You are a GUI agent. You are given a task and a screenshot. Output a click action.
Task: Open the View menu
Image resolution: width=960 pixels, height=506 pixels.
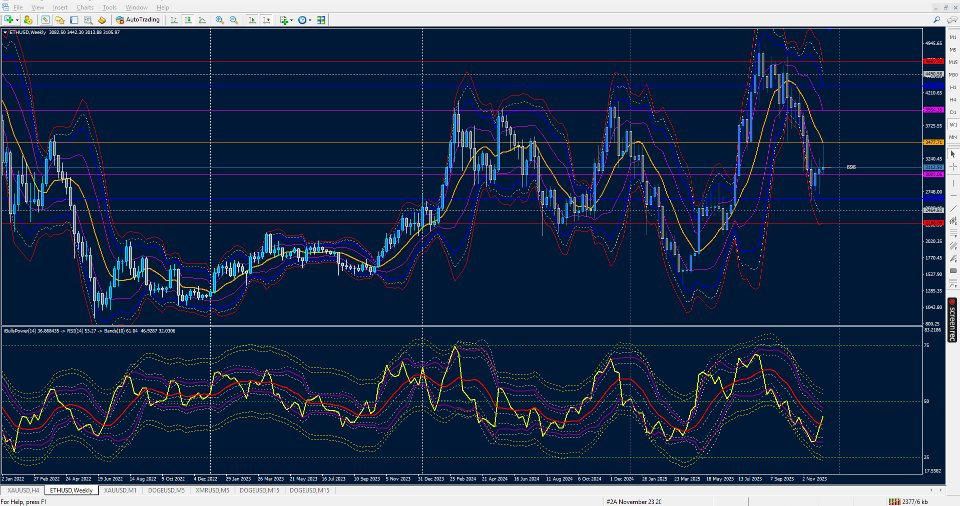tap(37, 7)
